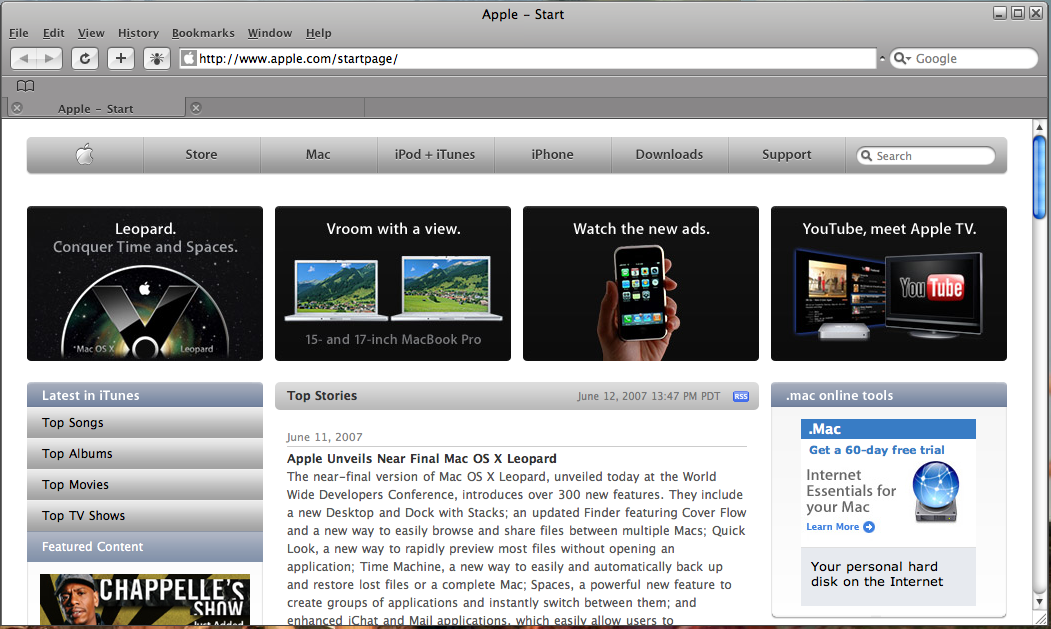Select Top TV Shows in Latest in iTunes
The image size is (1051, 629).
click(x=145, y=516)
